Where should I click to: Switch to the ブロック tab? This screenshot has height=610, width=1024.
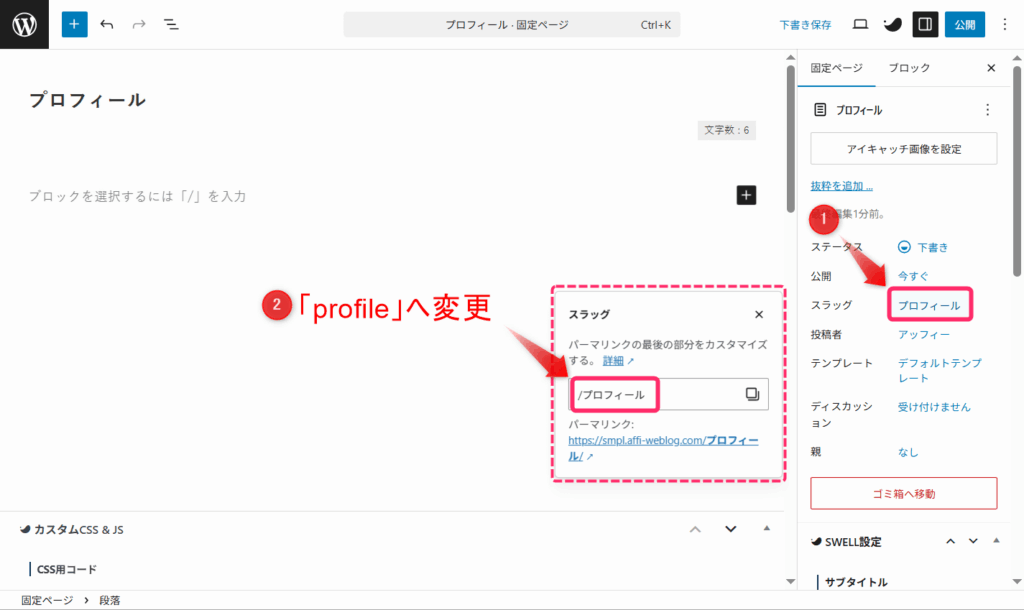[x=909, y=68]
